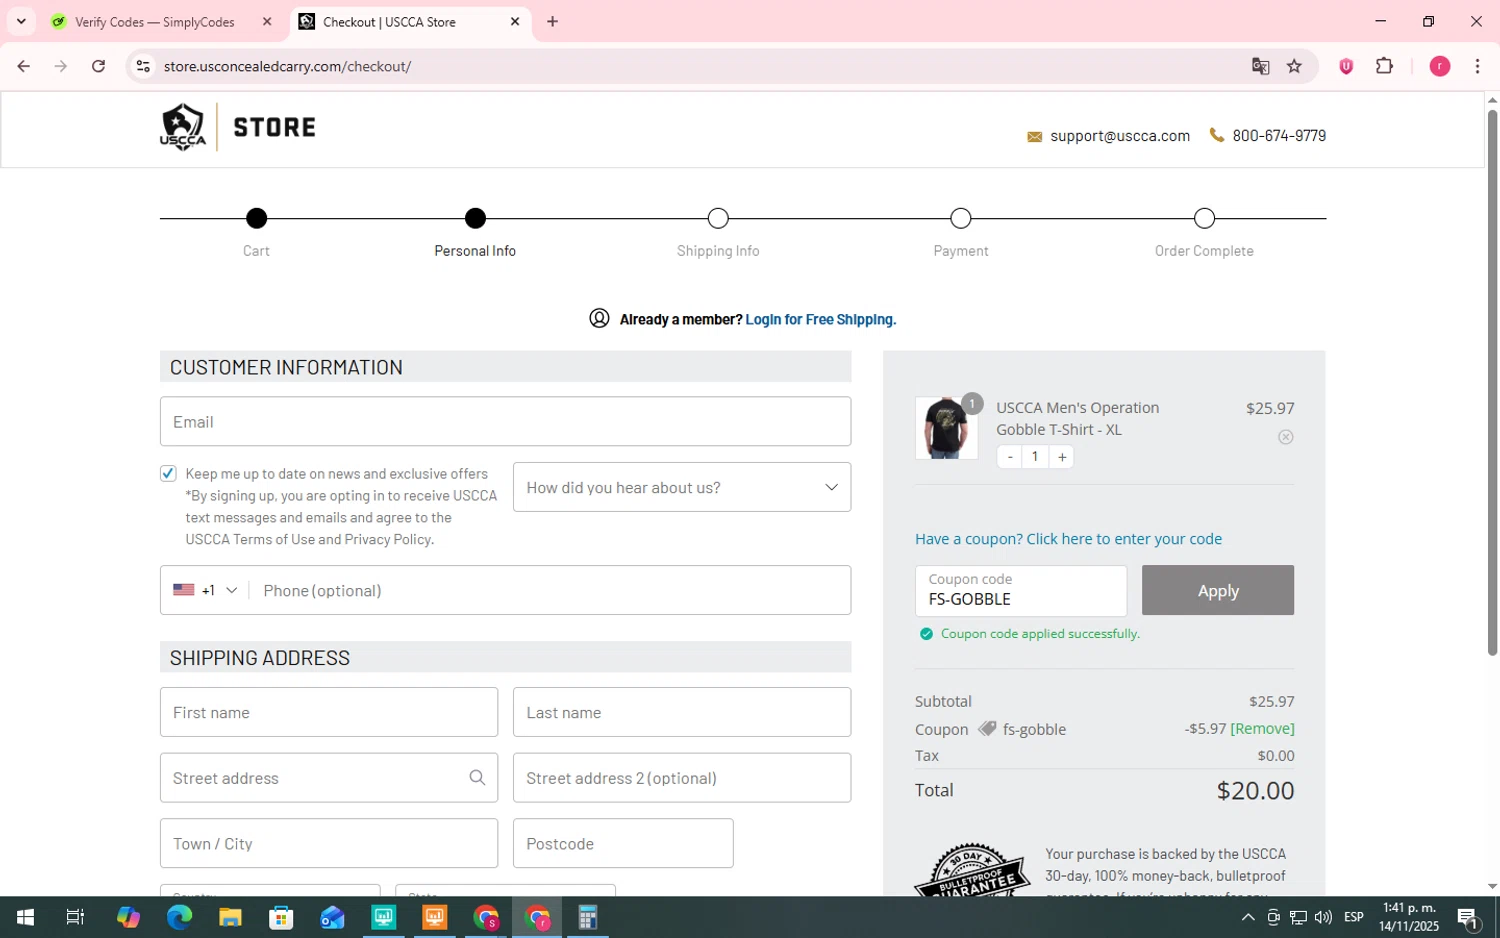Click the street address search magnifier icon
1500x938 pixels.
[477, 778]
